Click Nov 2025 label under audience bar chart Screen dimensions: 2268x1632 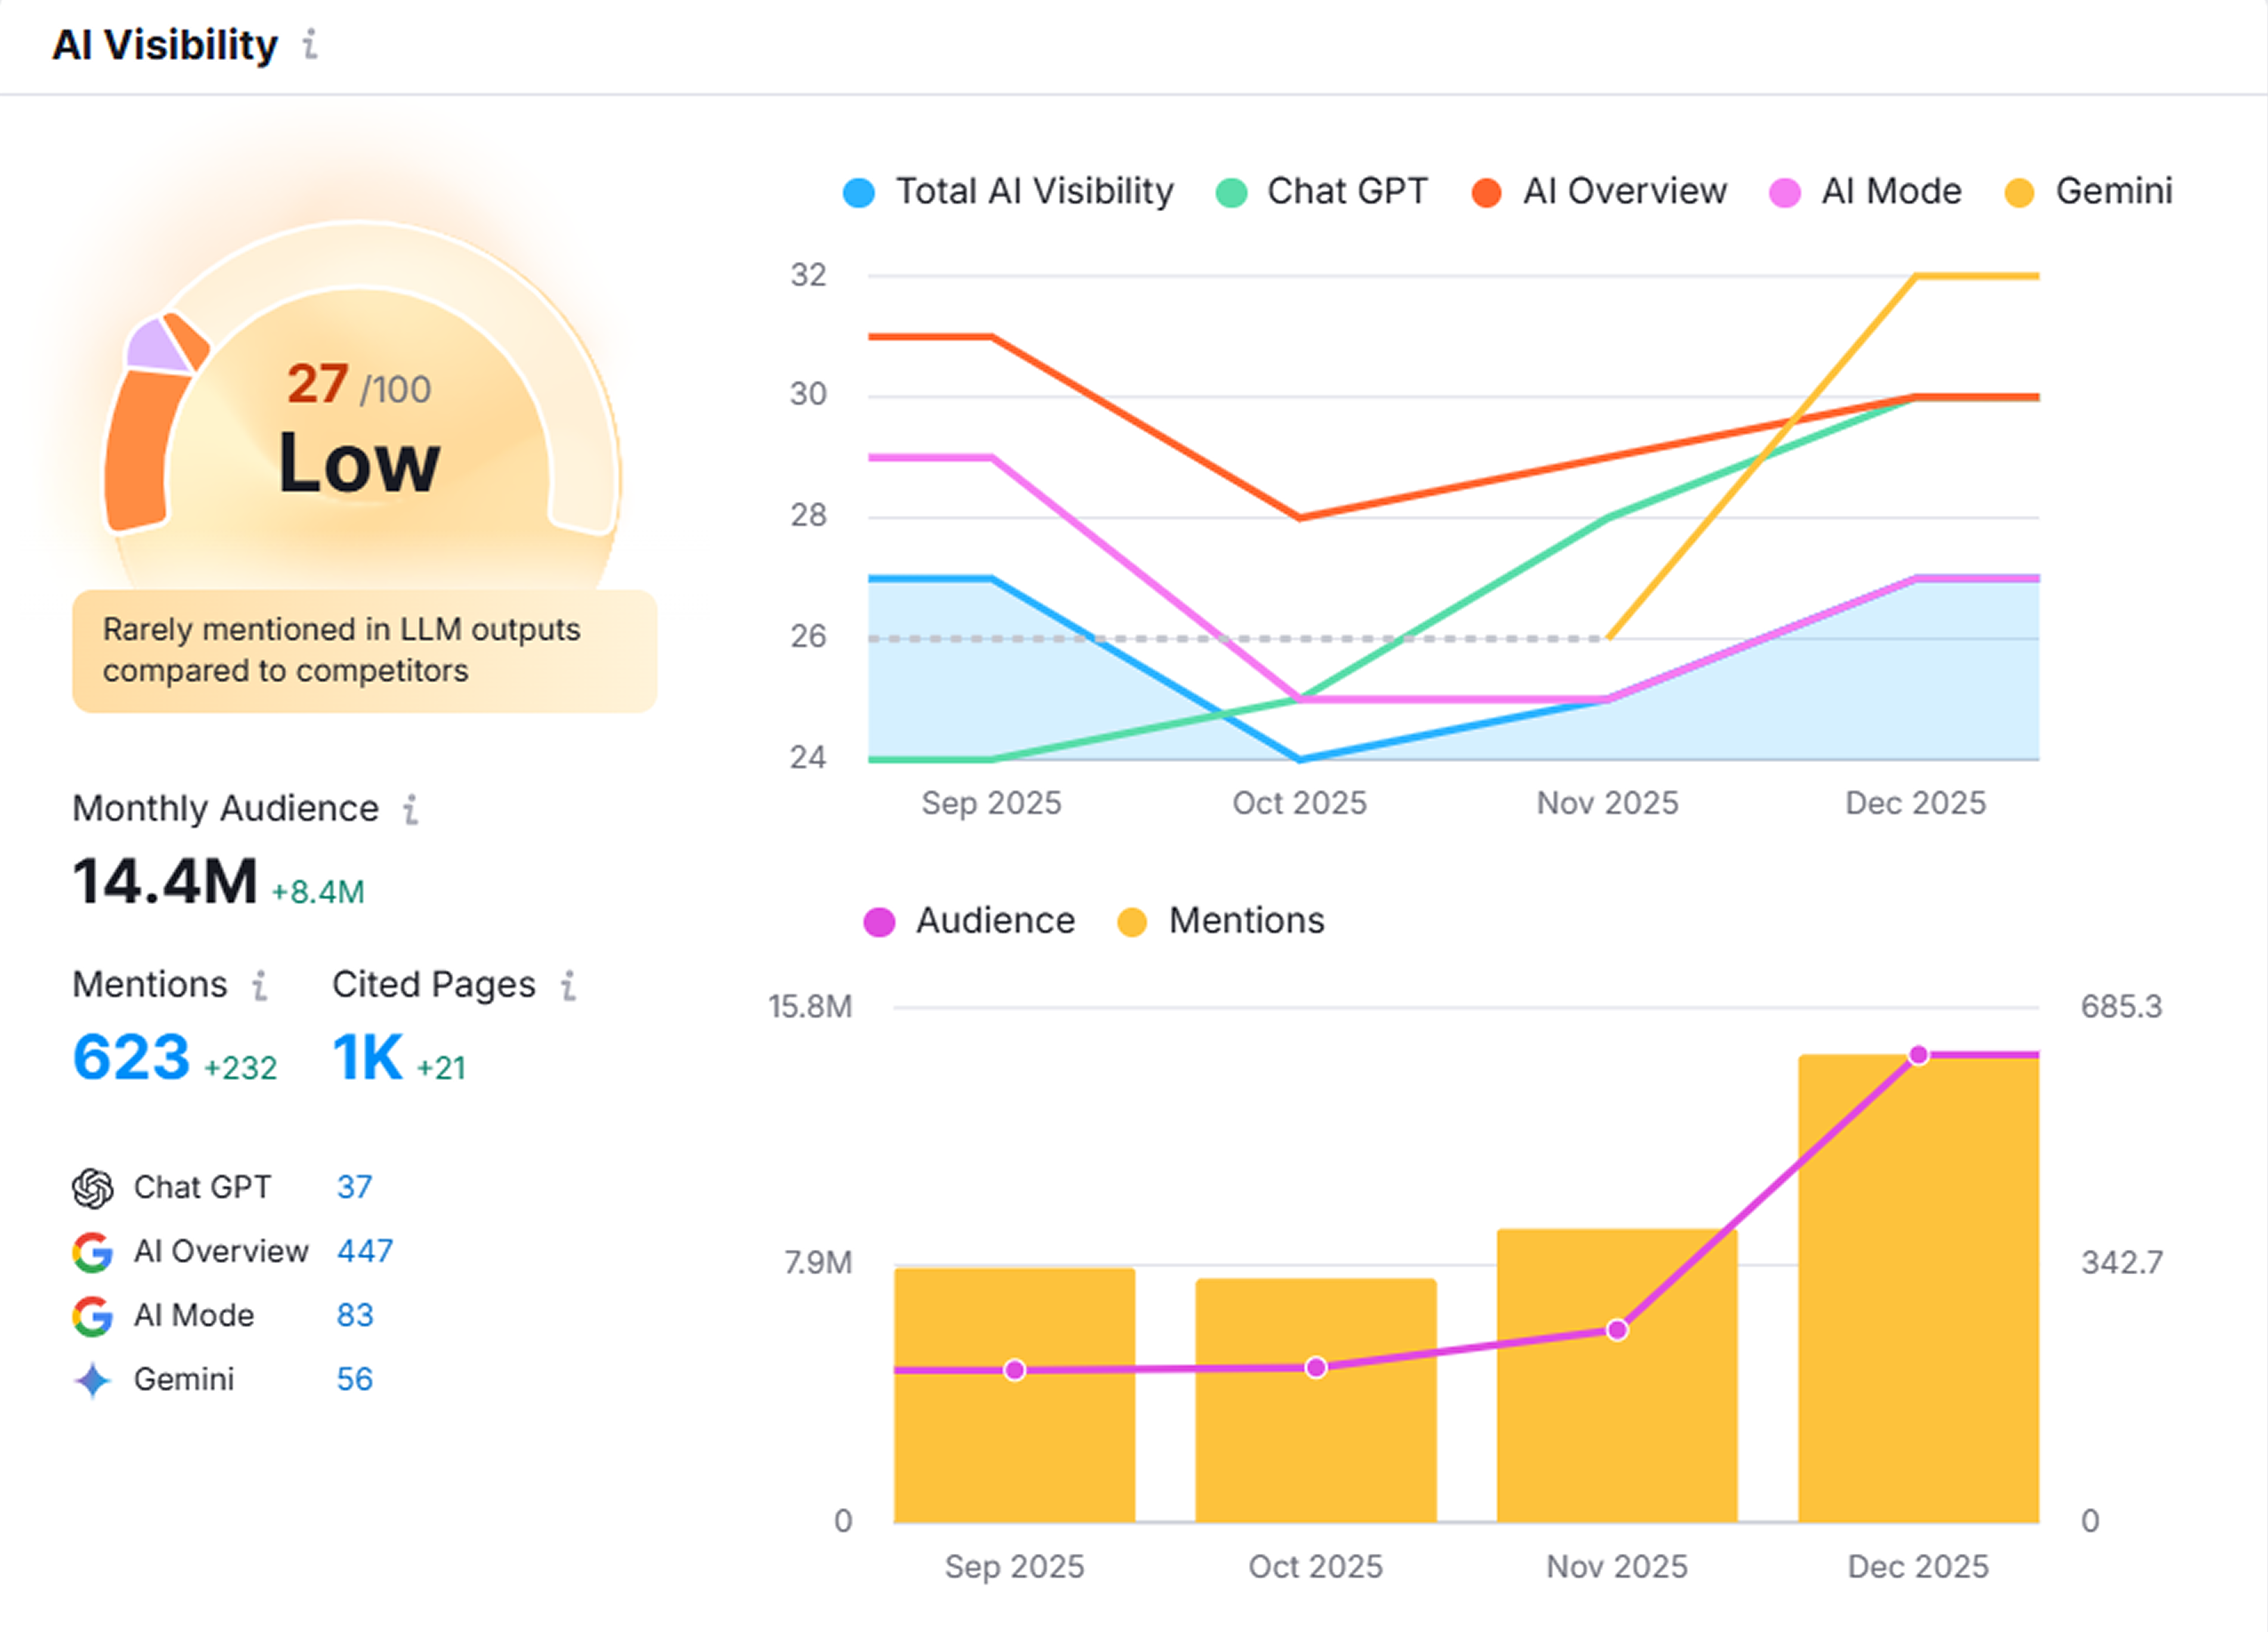tap(1617, 1567)
